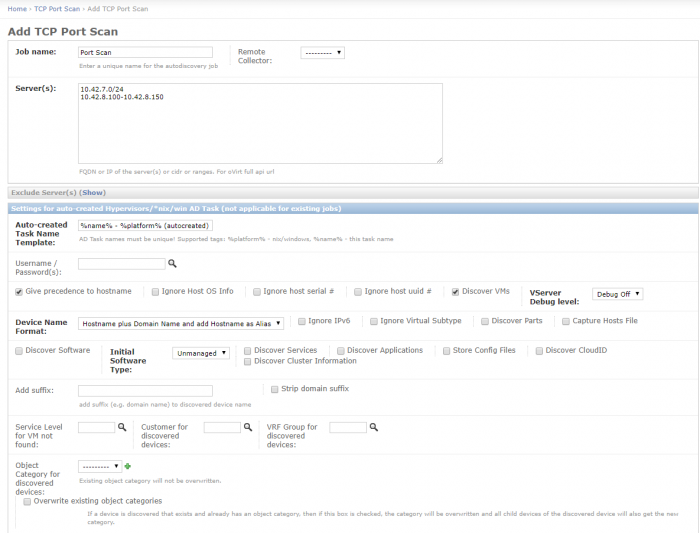Click the Service Level search magnifier icon
700x533 pixels.
coord(122,427)
